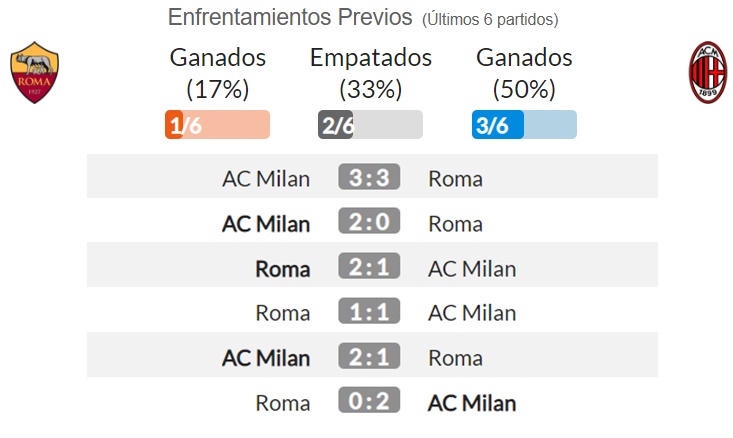The width and height of the screenshot is (733, 438).
Task: Click the Ganados (50%) label
Action: (x=524, y=73)
